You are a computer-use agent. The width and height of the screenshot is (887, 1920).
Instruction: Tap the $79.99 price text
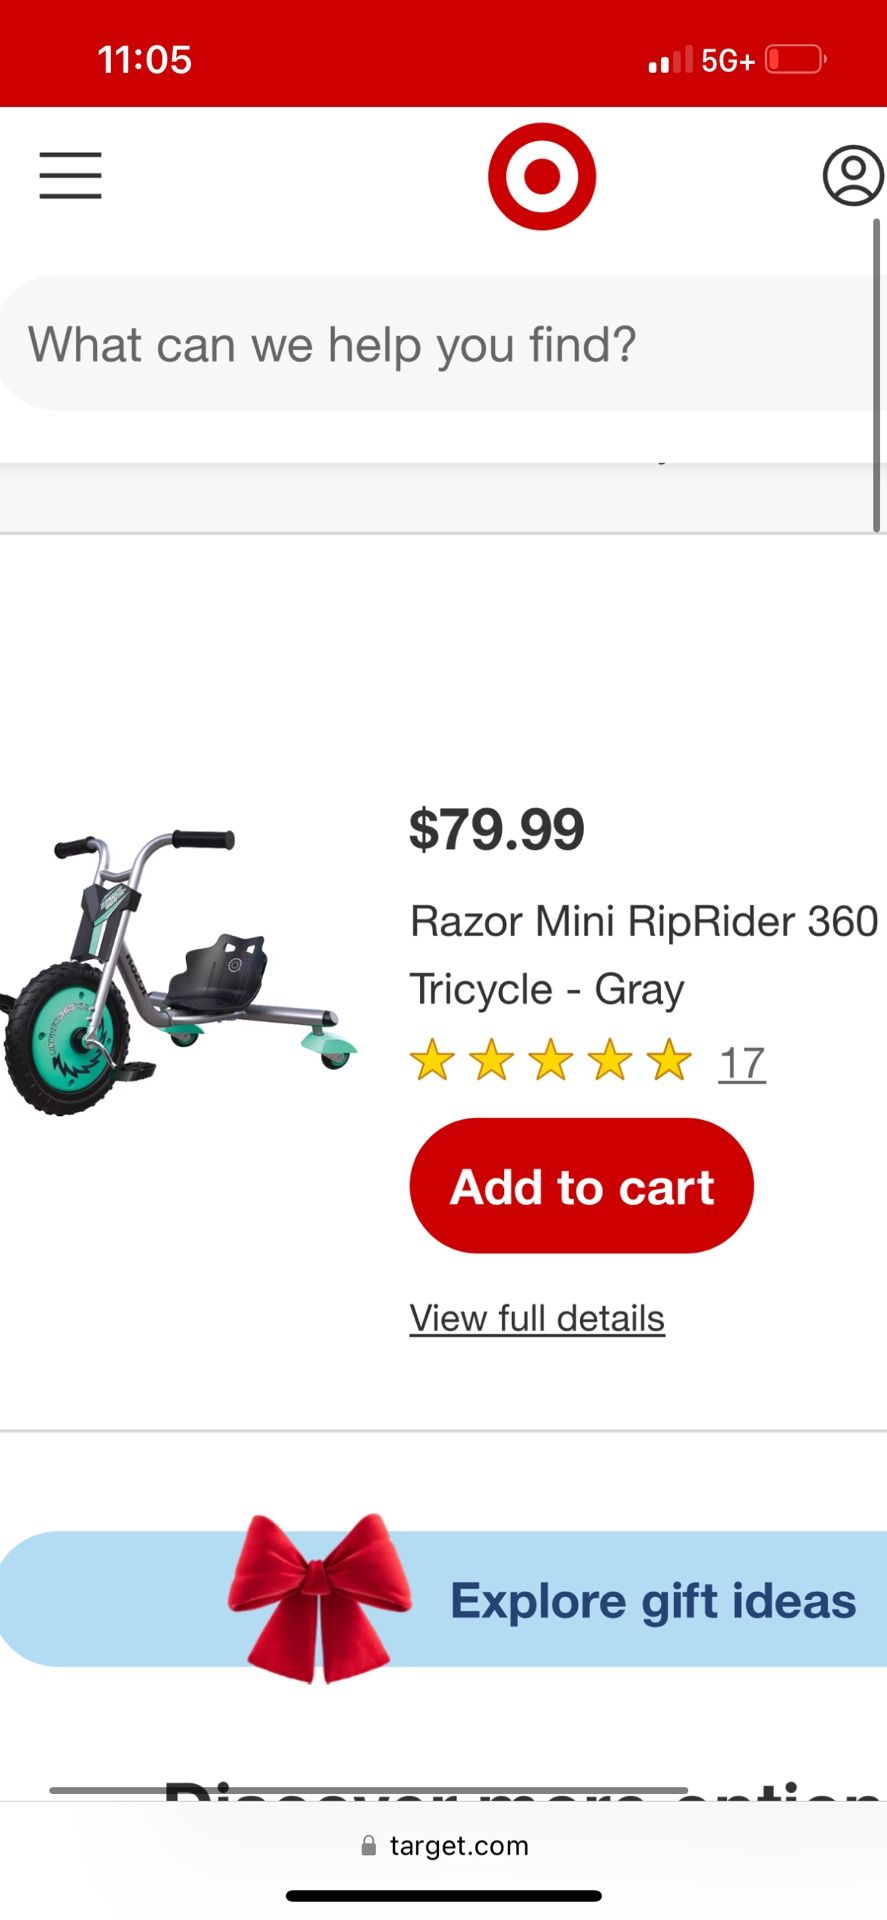pos(497,829)
